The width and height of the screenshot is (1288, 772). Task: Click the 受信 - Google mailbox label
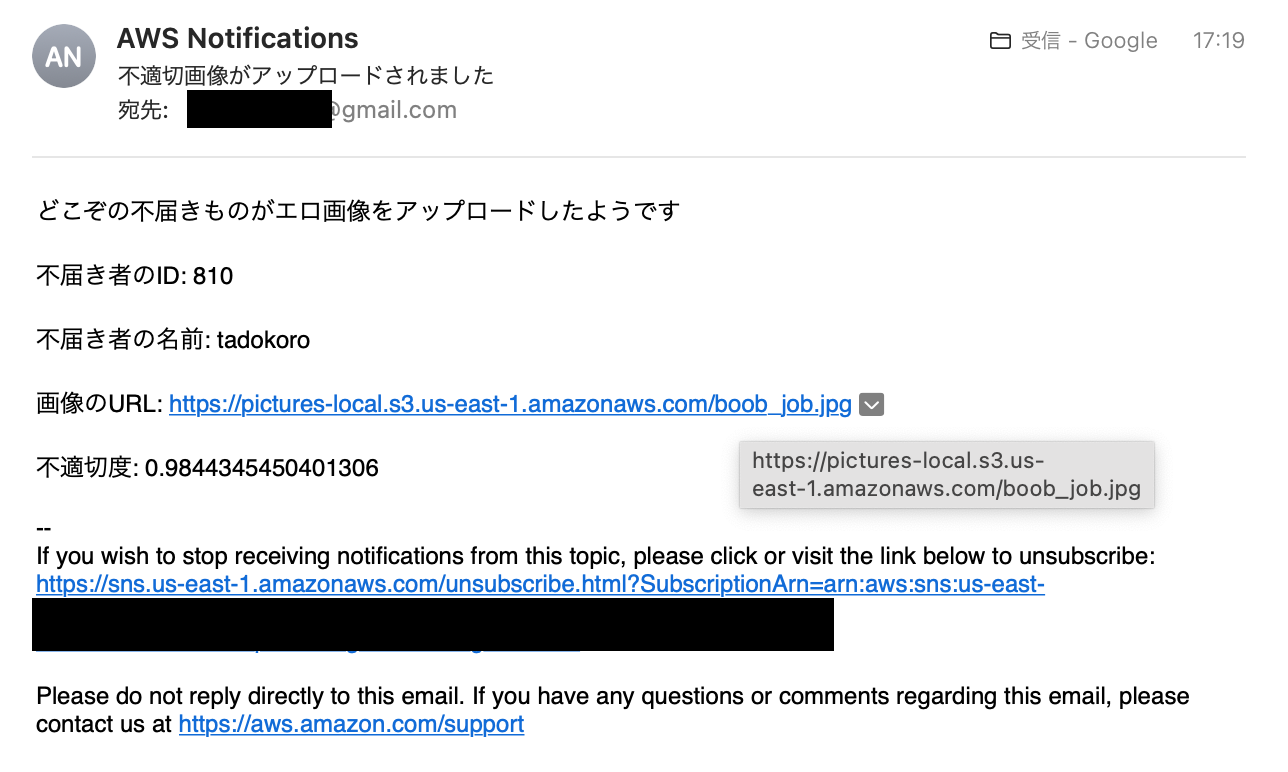pos(1088,41)
